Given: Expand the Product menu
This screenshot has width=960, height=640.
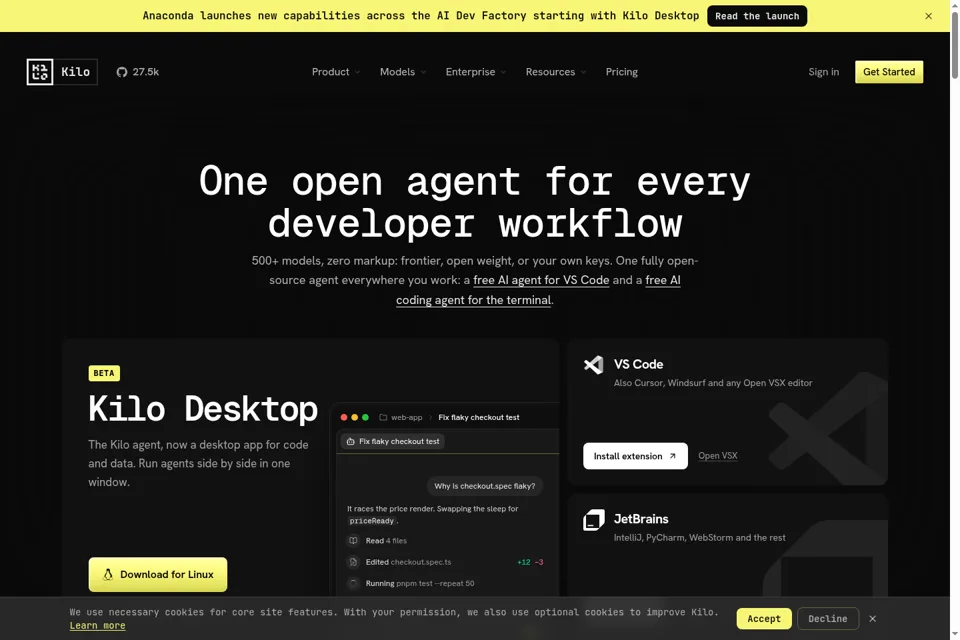Looking at the screenshot, I should pos(336,72).
